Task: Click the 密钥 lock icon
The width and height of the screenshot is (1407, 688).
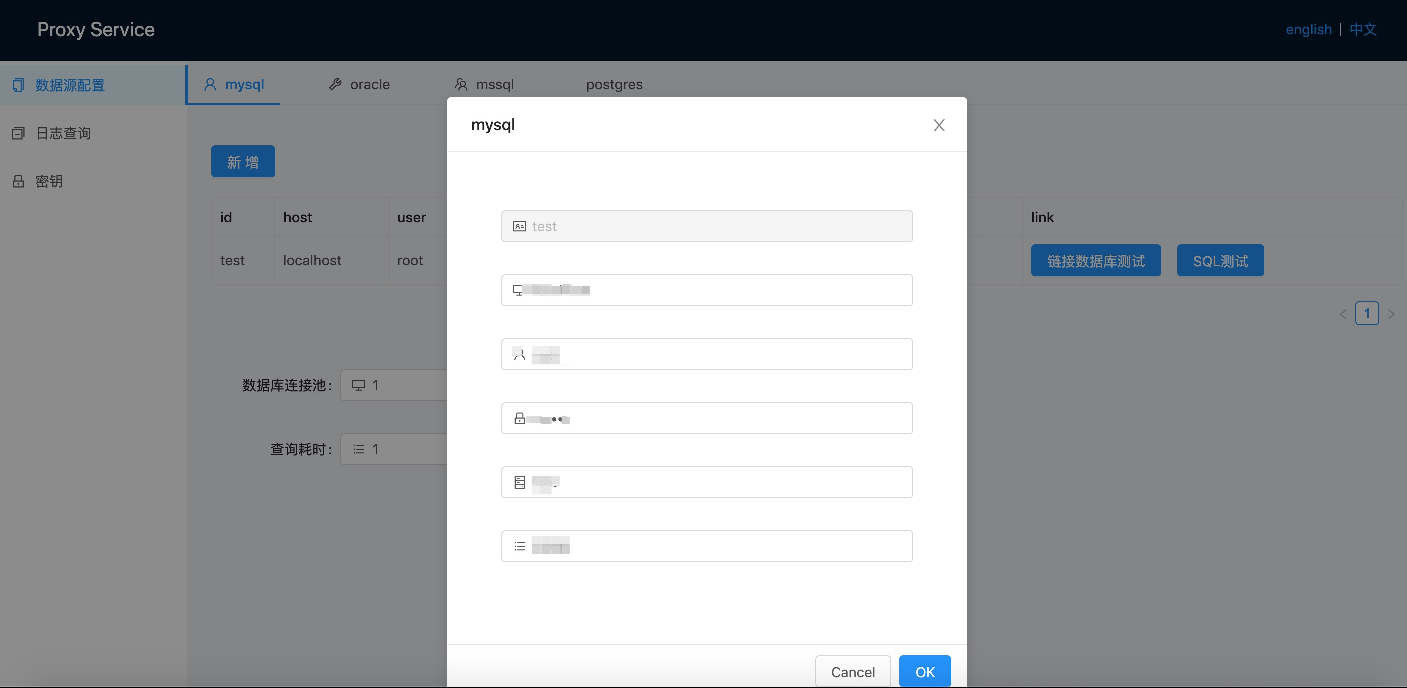Action: 18,181
